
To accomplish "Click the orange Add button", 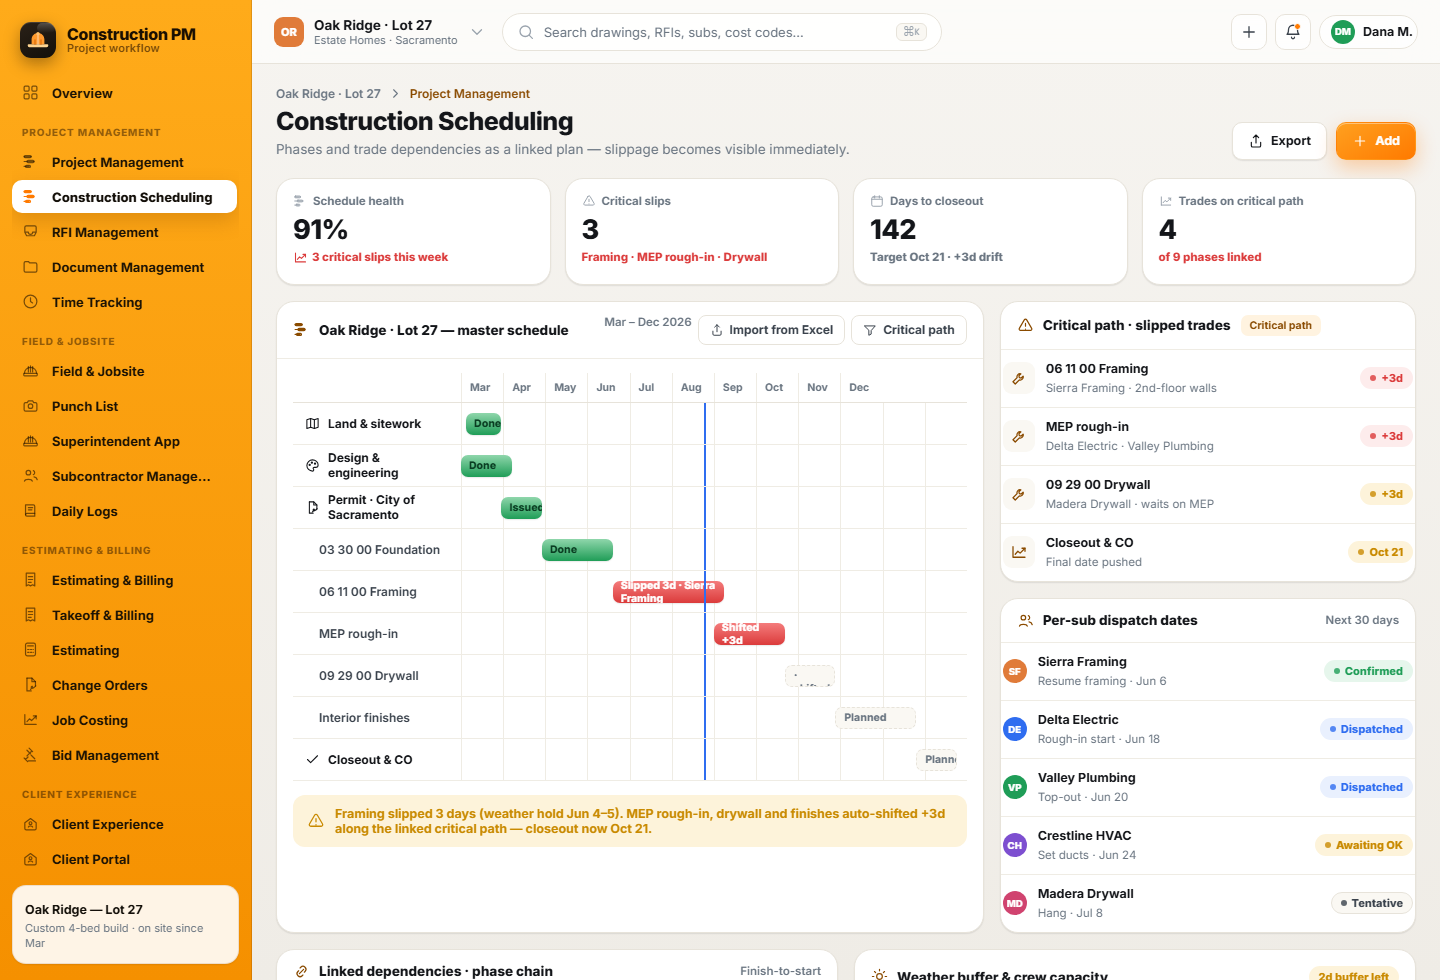I will click(1376, 141).
